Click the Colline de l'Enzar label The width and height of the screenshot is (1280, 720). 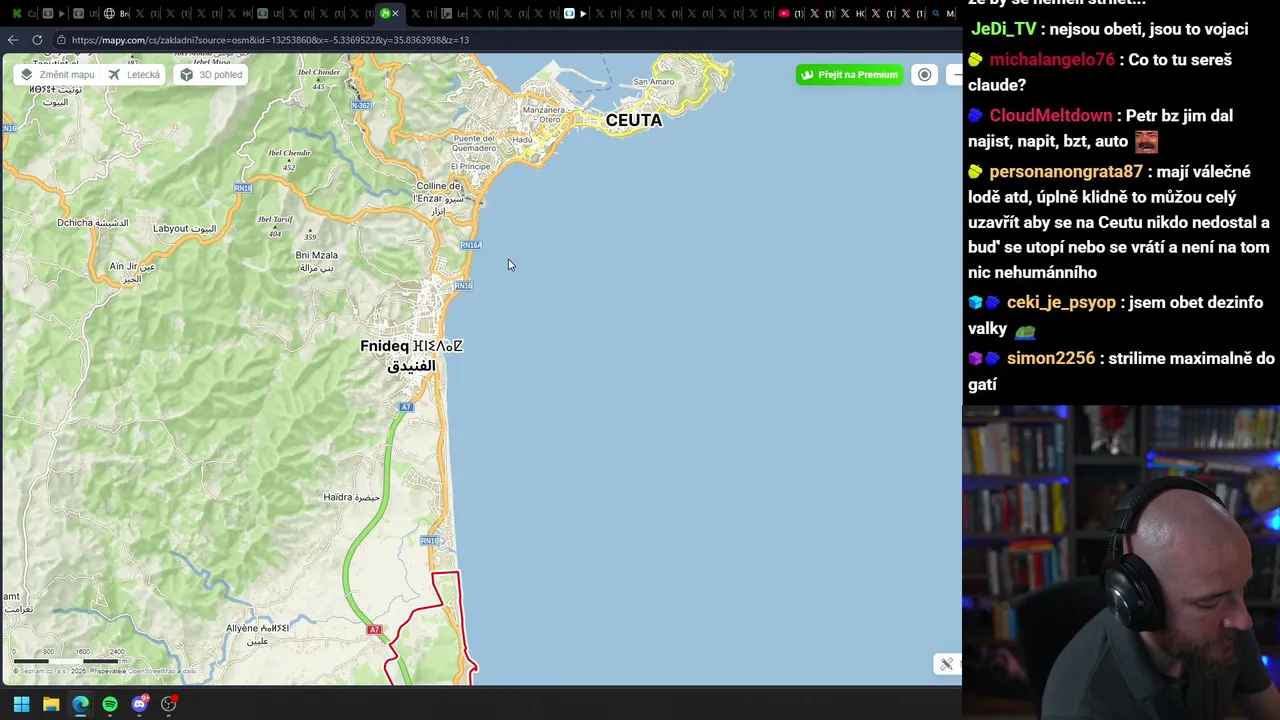pyautogui.click(x=439, y=198)
